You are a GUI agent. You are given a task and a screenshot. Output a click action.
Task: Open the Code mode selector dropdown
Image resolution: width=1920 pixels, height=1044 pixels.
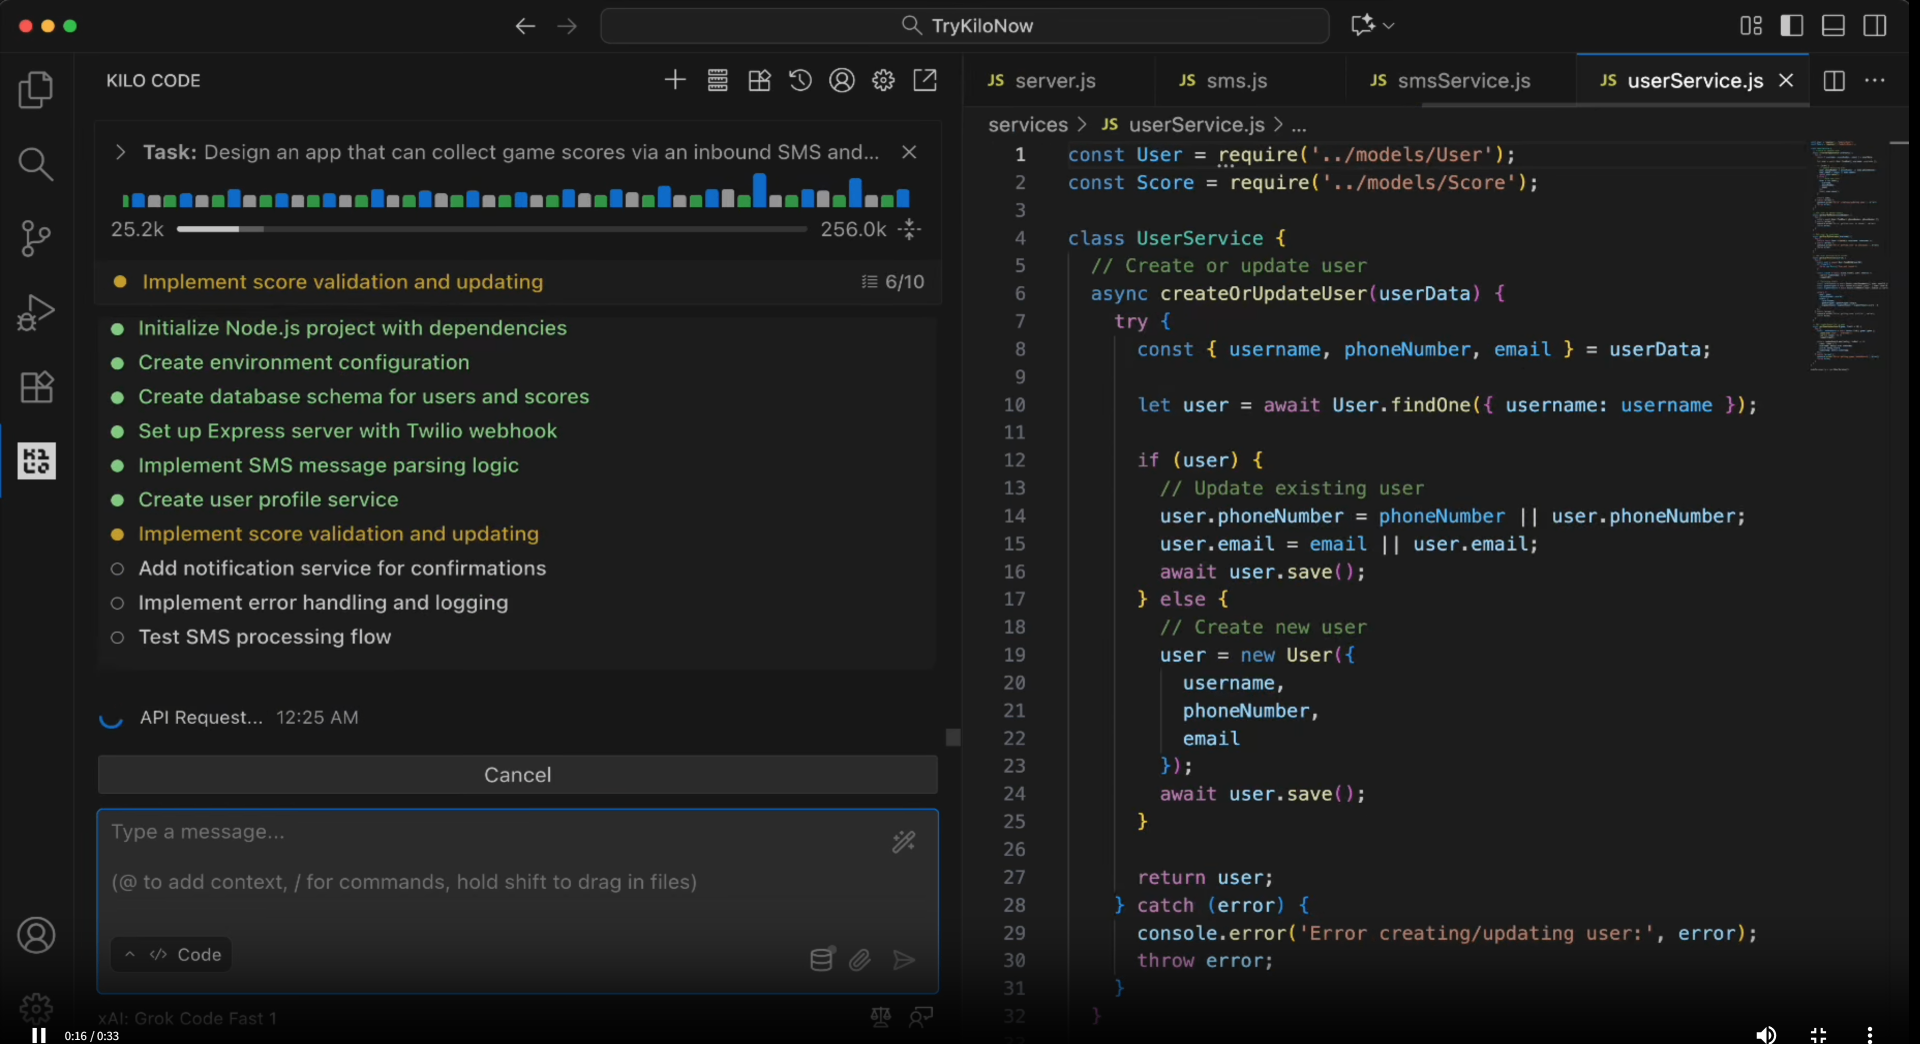[x=172, y=955]
